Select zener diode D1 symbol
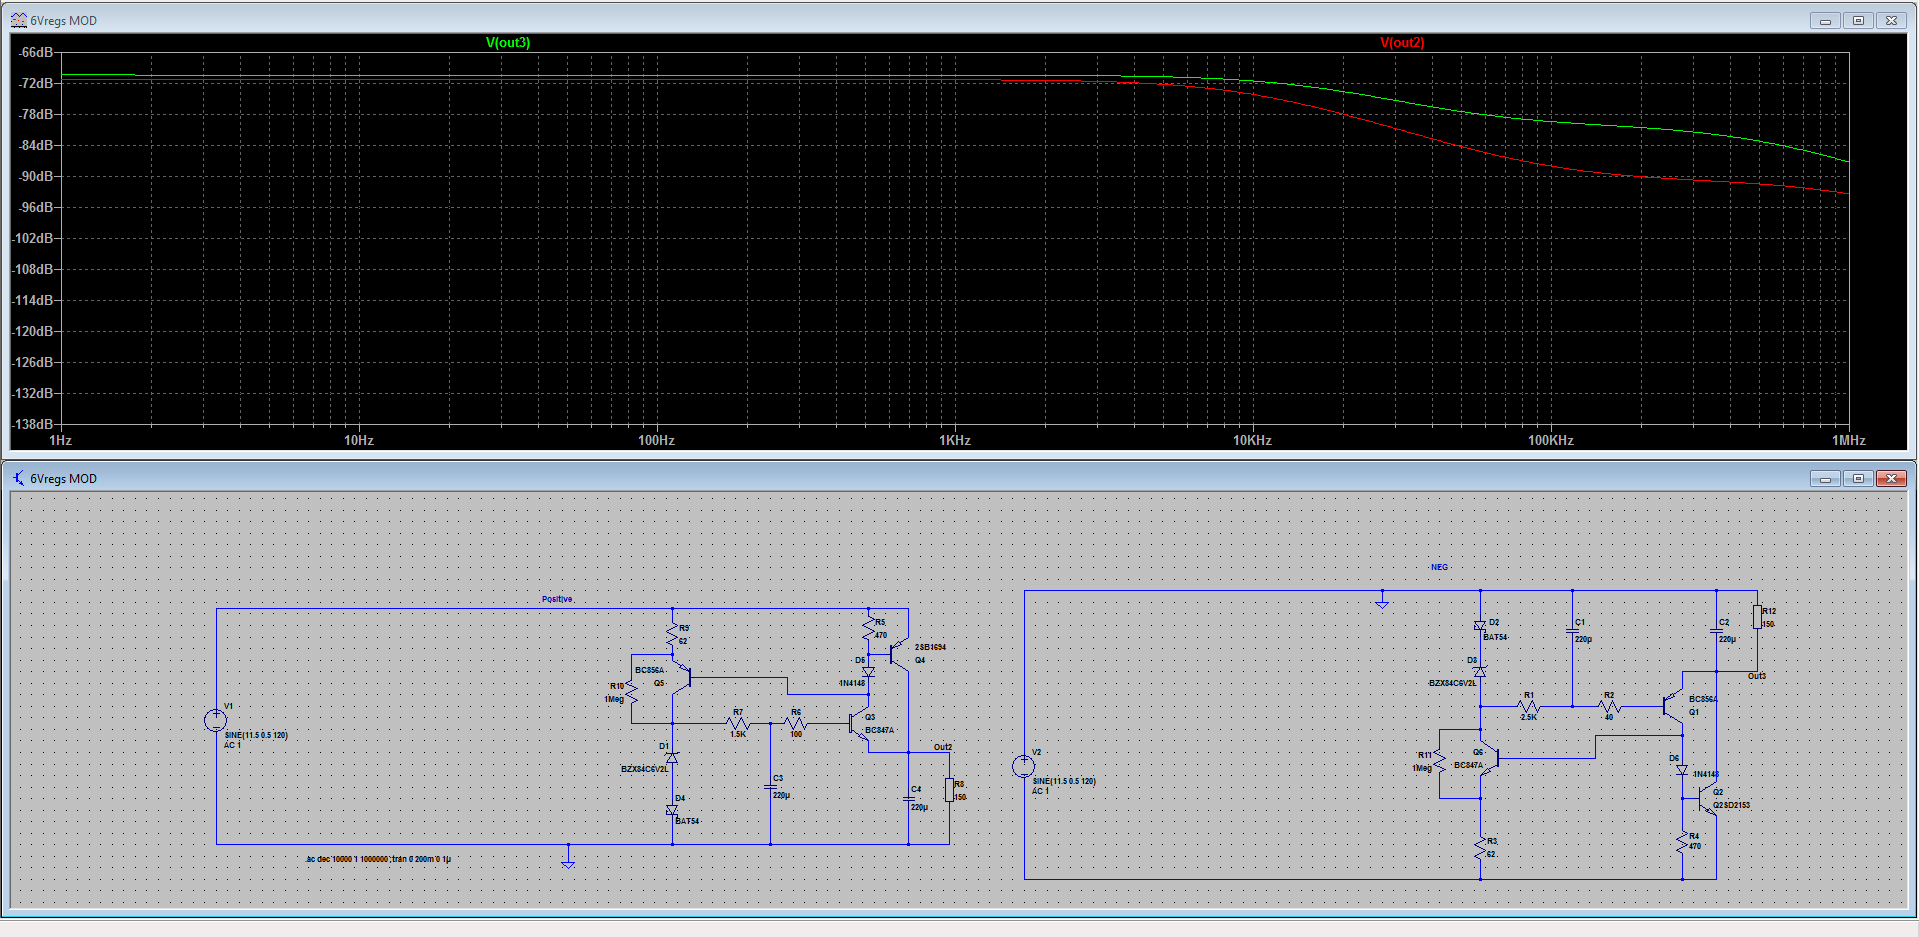 point(672,758)
